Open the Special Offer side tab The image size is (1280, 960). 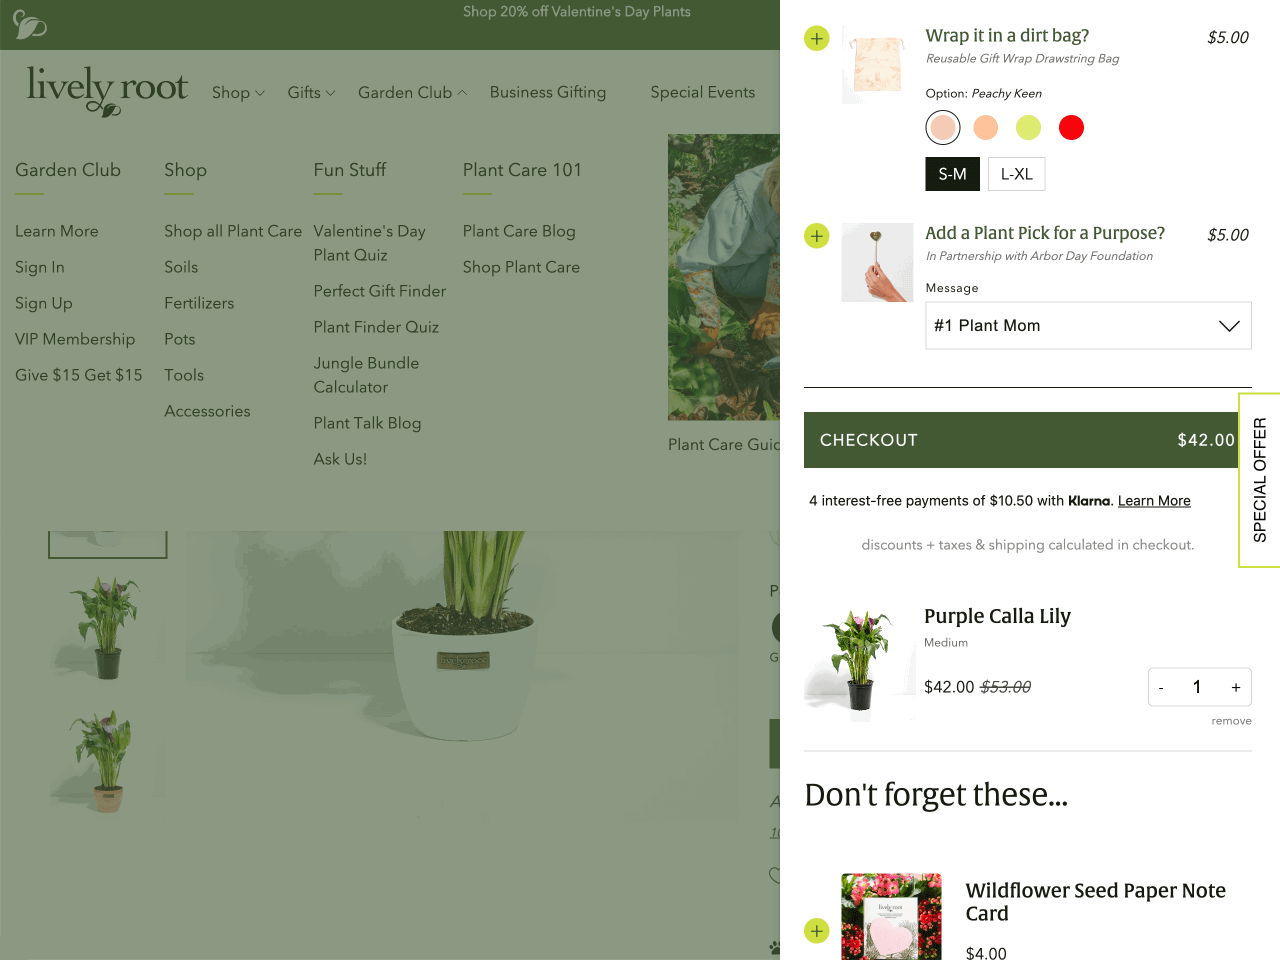click(1260, 480)
